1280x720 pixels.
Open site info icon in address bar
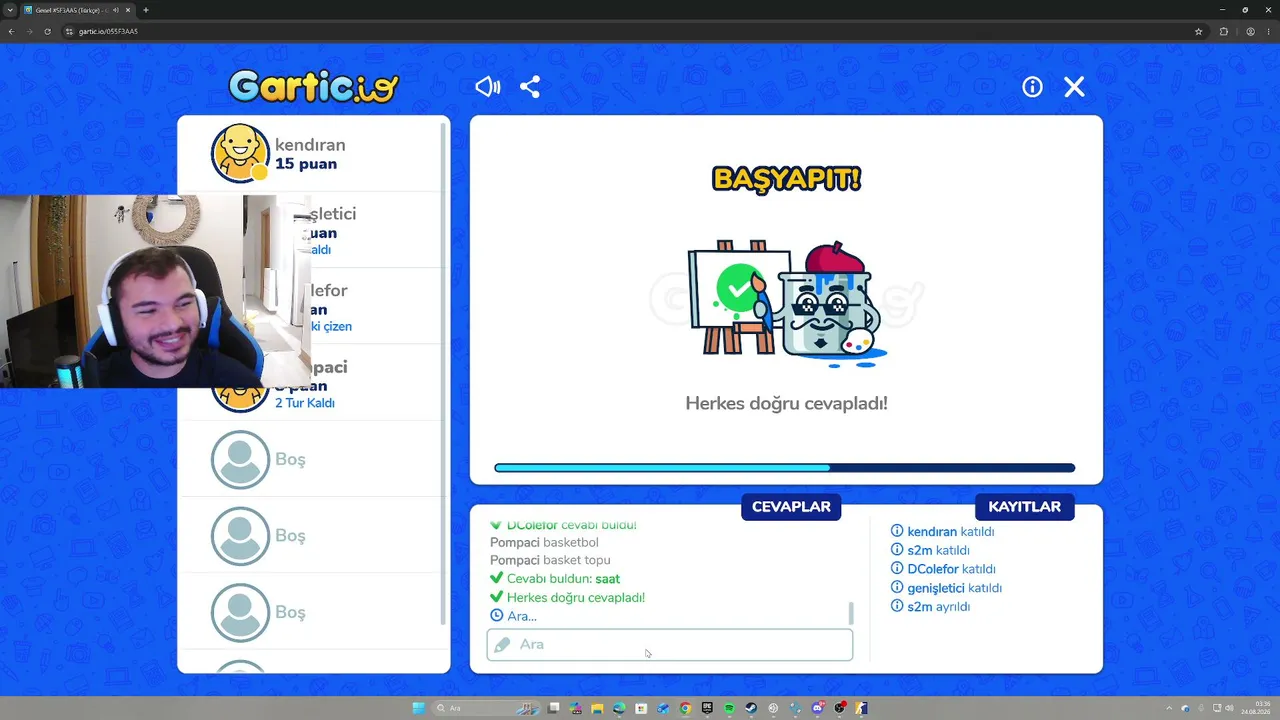coord(69,31)
